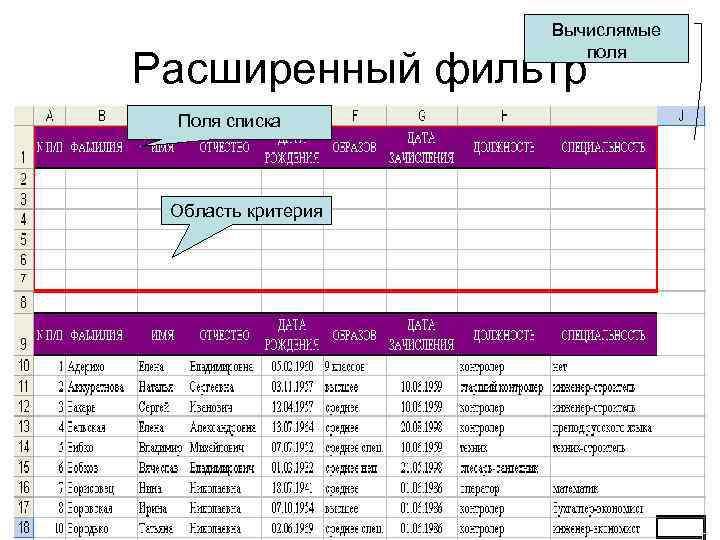Click ДАТА ЗАЧИСЛЕНИЯ header cell in row 1
Screen dimensions: 720x540
click(422, 147)
